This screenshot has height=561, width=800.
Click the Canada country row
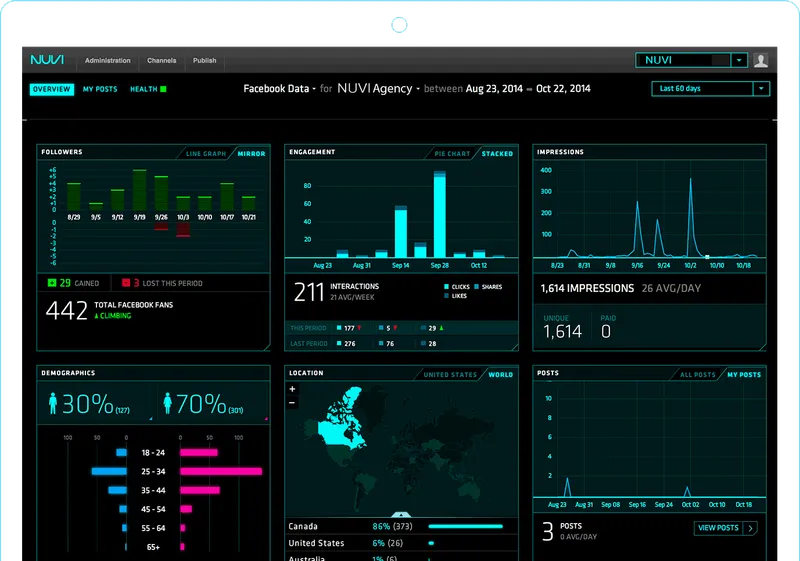click(401, 526)
